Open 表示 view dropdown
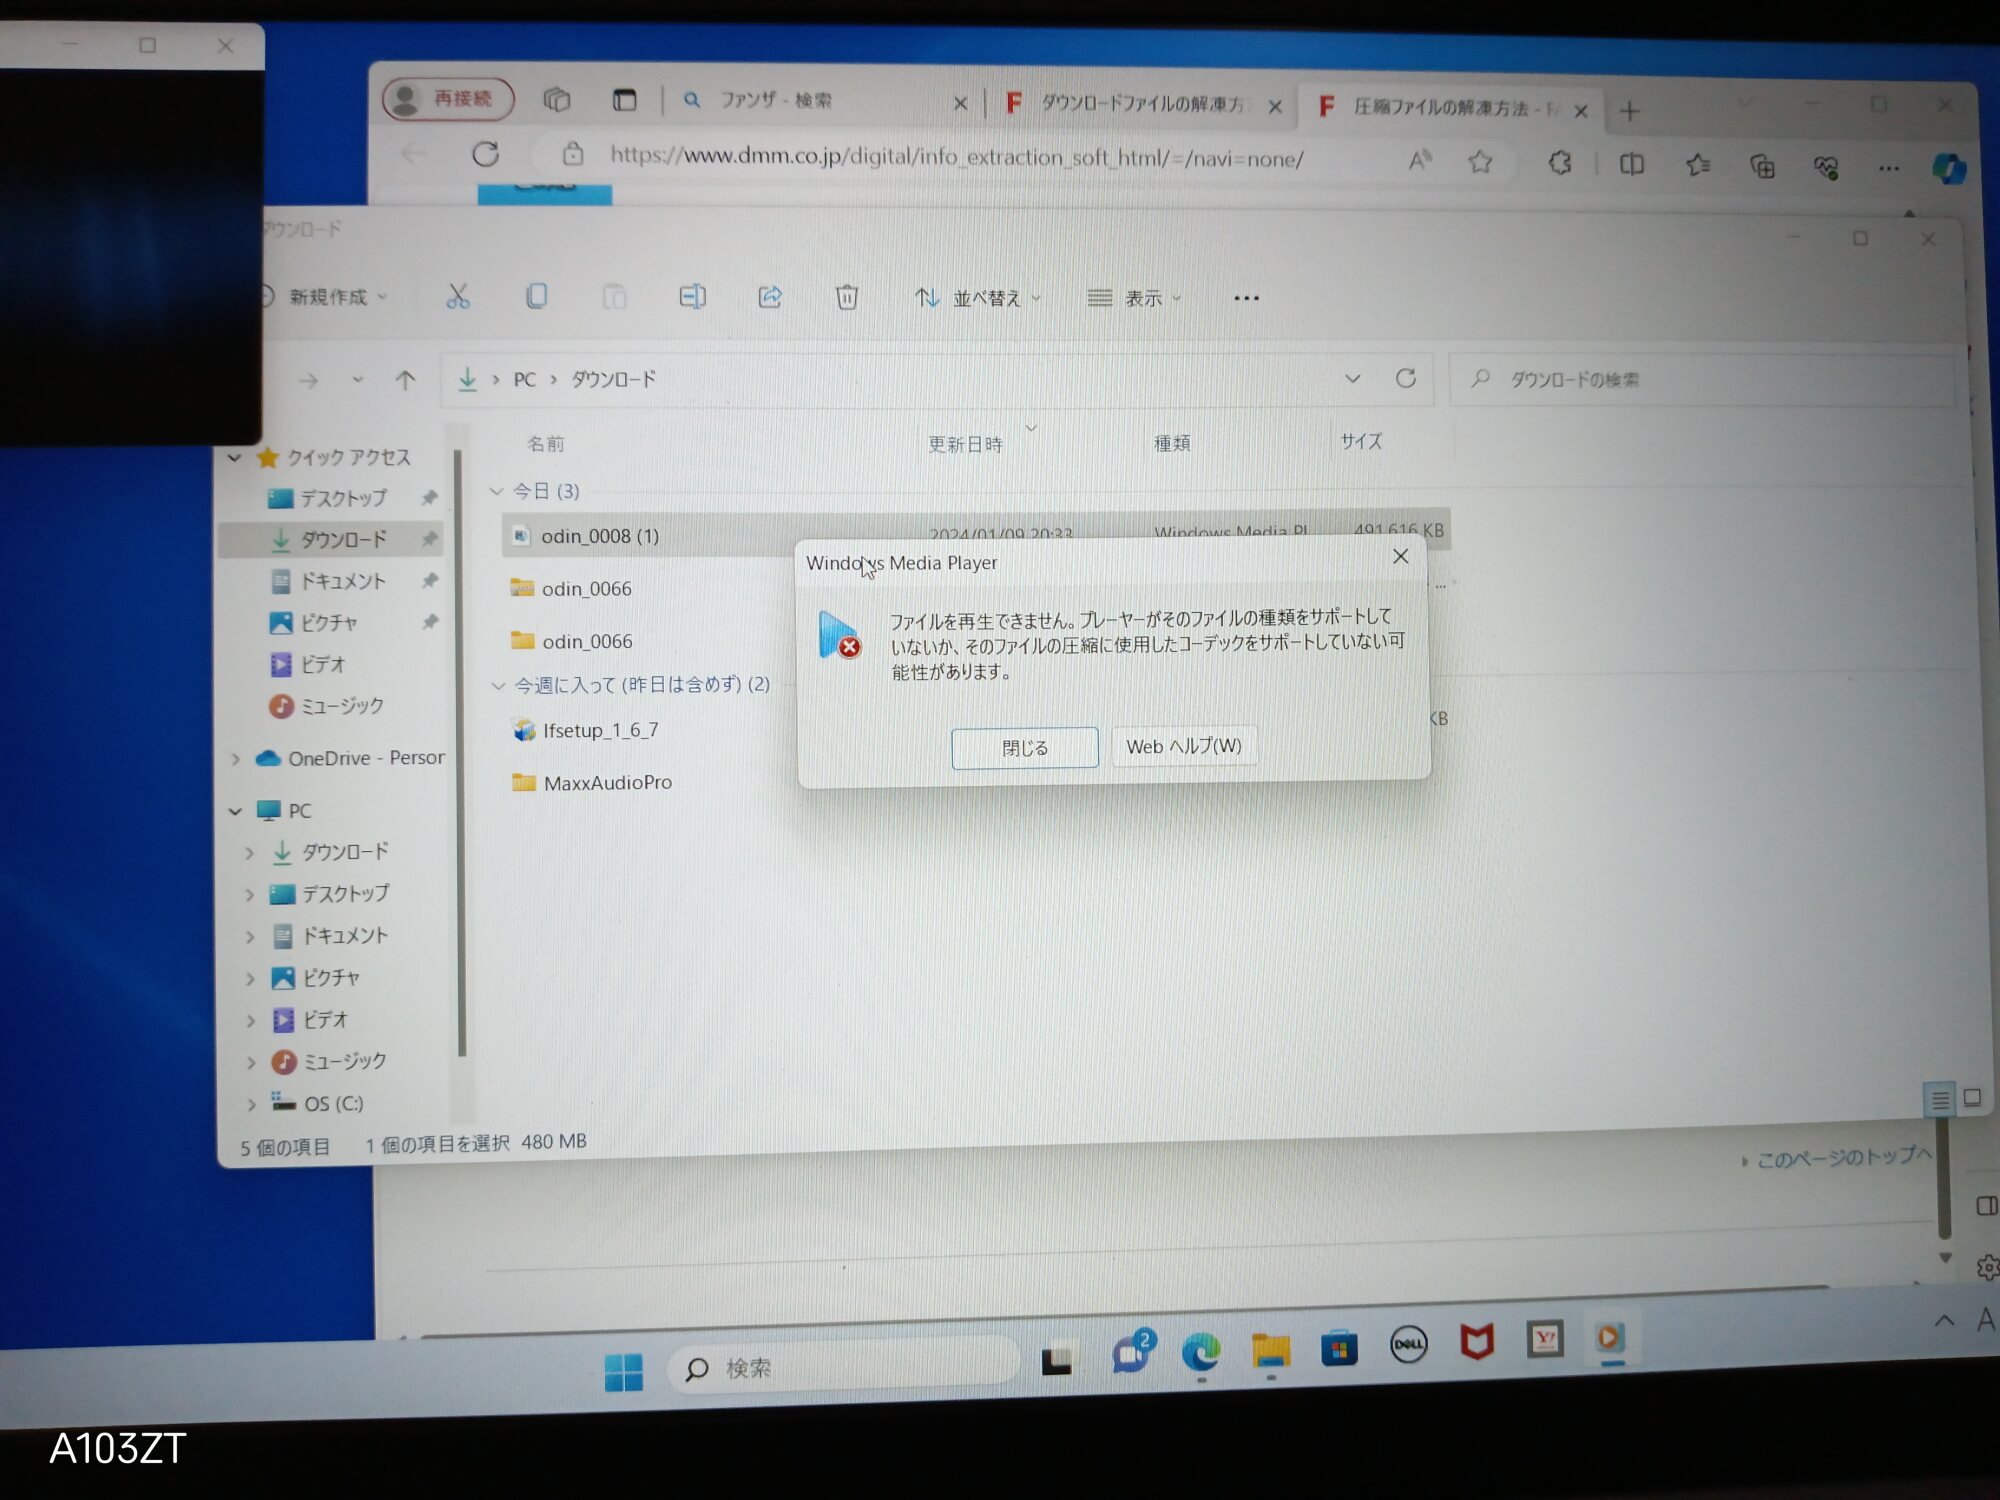 pos(1135,298)
